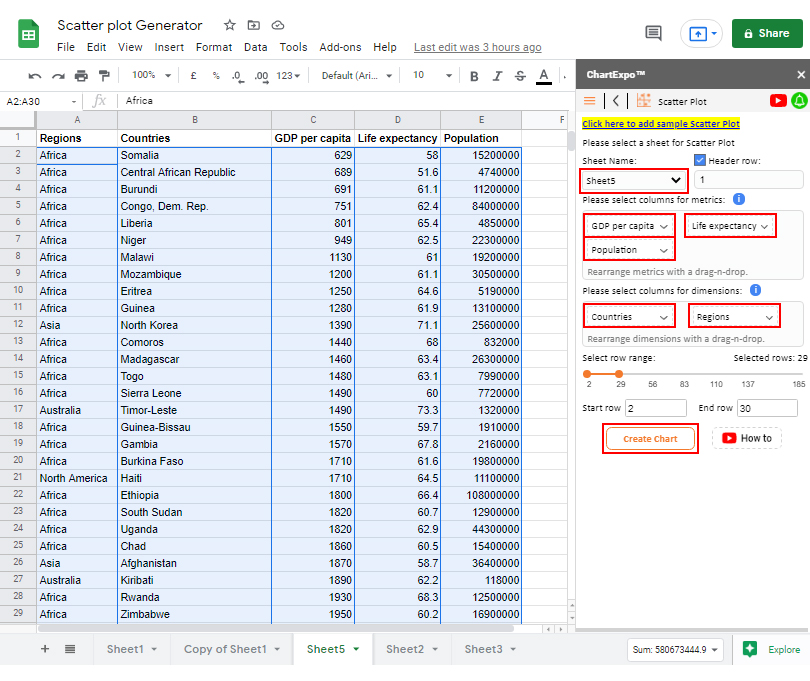Click the Redo arrow in toolbar
This screenshot has width=810, height=681.
[x=58, y=76]
